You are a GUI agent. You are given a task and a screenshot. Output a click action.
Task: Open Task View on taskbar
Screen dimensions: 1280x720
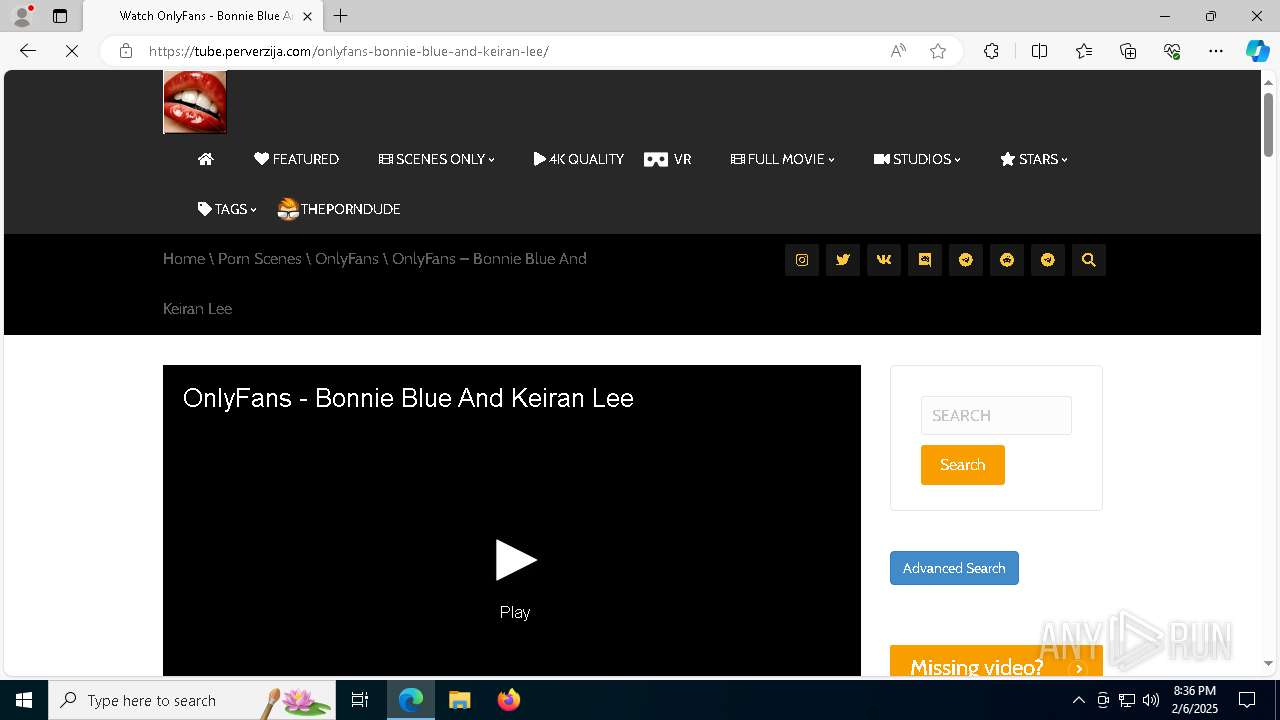click(x=360, y=700)
